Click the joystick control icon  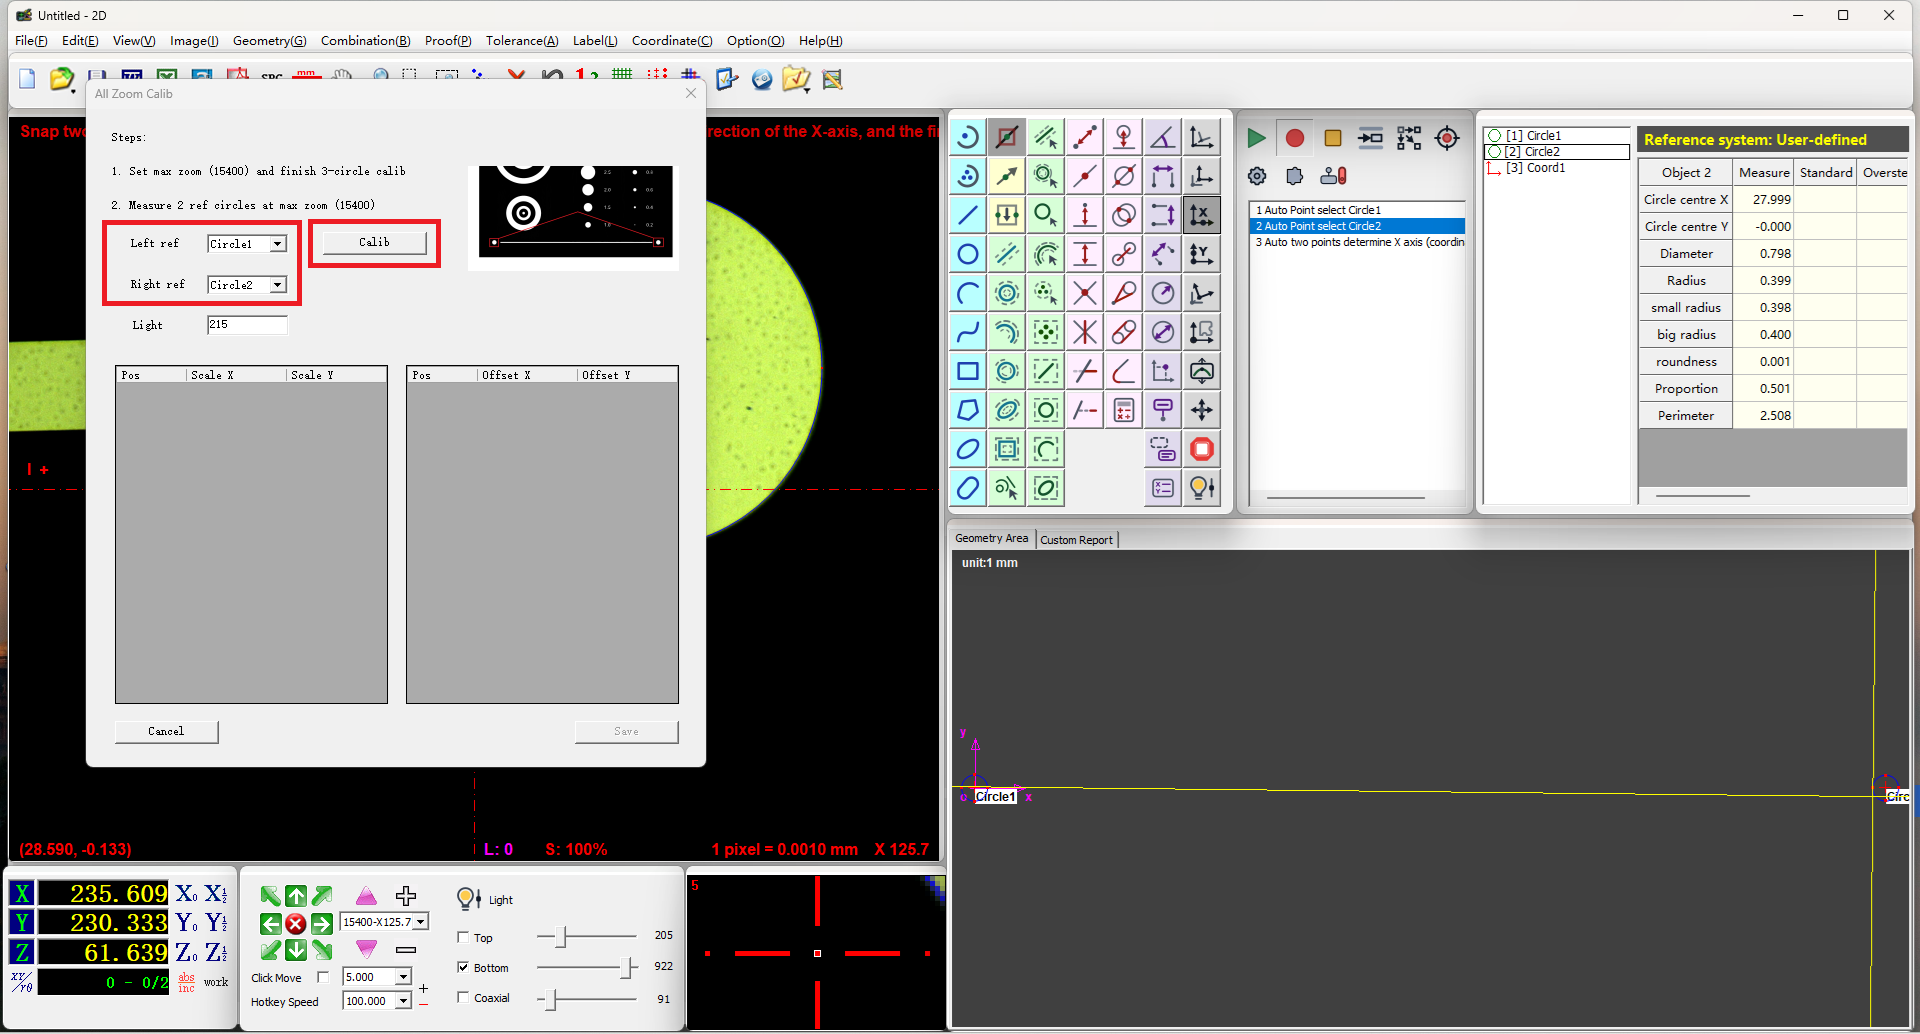point(1333,176)
